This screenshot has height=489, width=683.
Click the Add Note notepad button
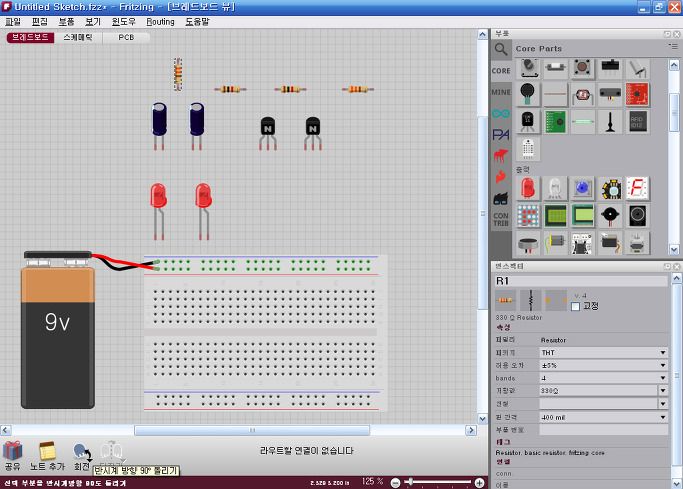point(47,456)
